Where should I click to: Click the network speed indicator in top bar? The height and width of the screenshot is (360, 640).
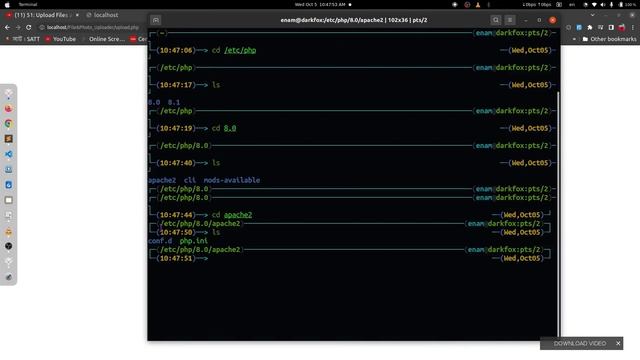coord(536,4)
